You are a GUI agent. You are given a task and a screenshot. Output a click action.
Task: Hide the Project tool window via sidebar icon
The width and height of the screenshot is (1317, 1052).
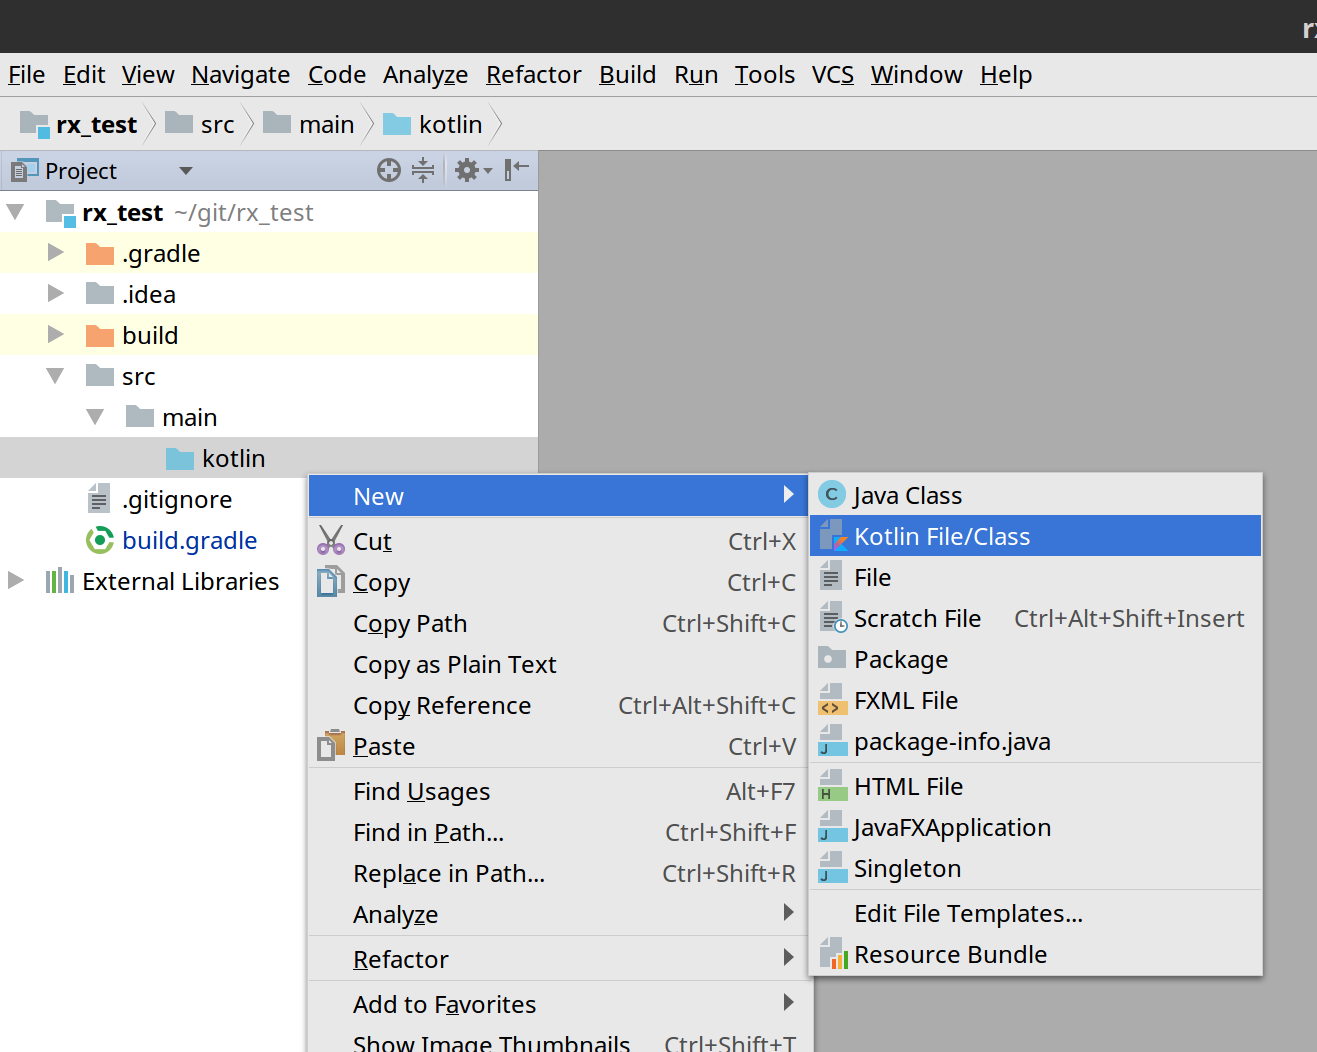pos(515,170)
